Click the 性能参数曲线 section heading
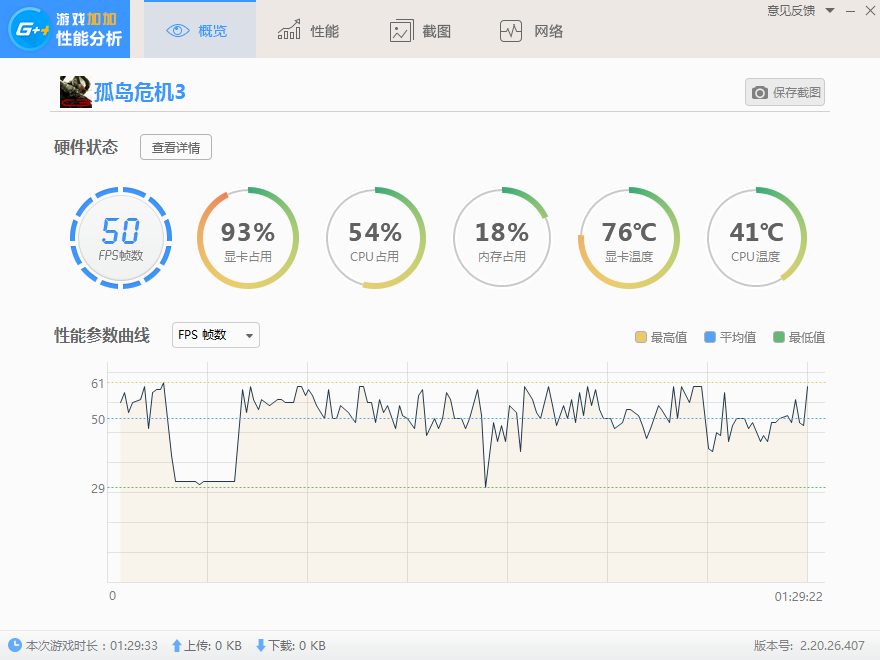 (x=102, y=336)
